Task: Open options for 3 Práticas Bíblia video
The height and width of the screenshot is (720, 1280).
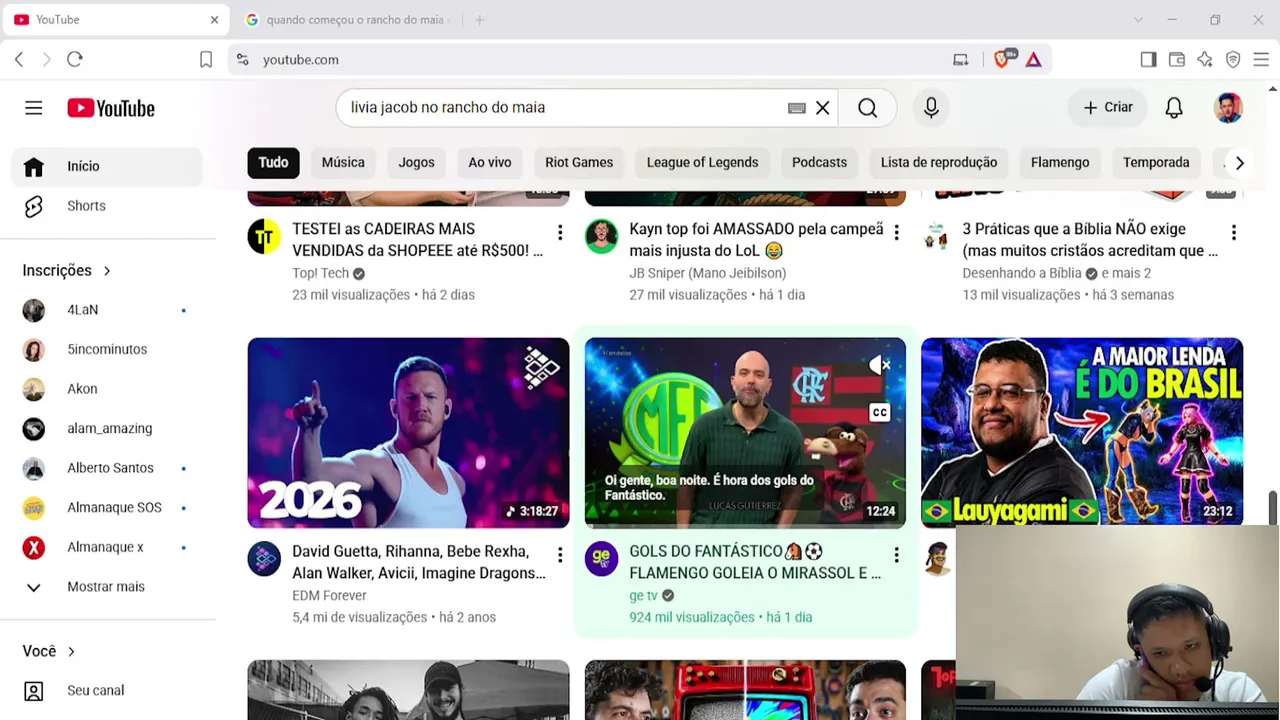Action: point(1233,233)
